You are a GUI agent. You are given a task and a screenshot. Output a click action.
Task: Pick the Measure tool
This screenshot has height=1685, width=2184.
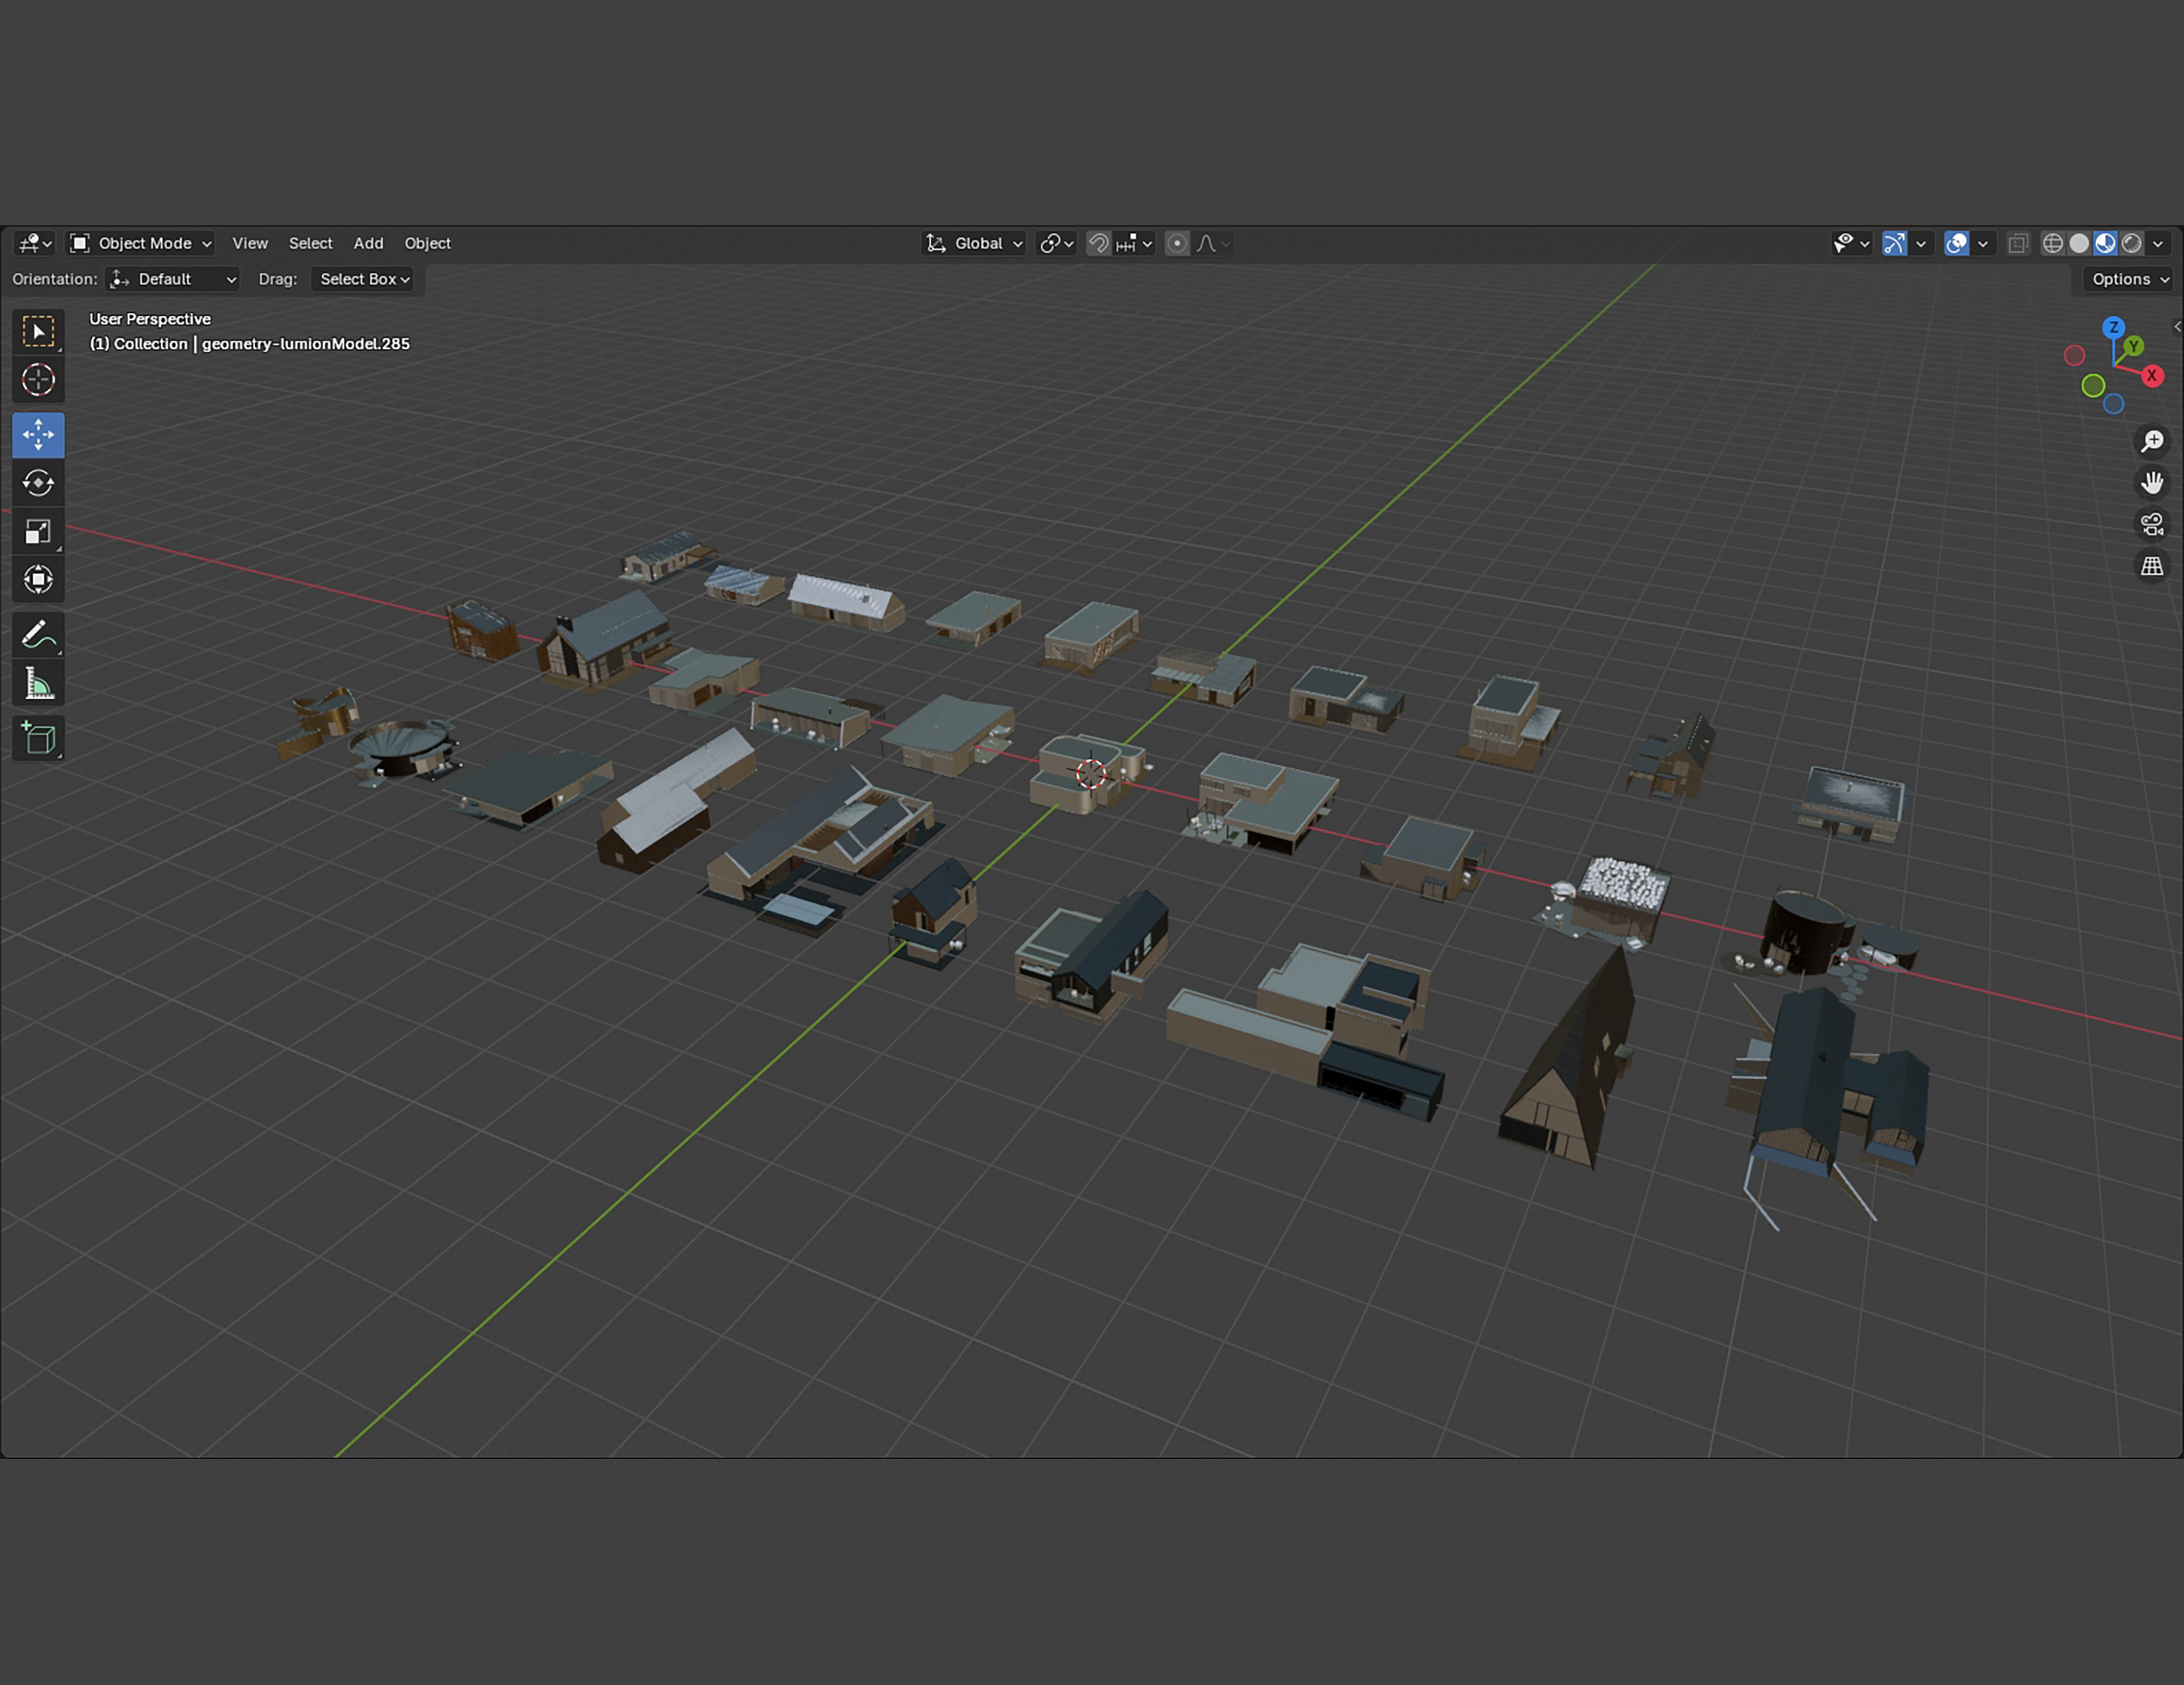[x=38, y=684]
